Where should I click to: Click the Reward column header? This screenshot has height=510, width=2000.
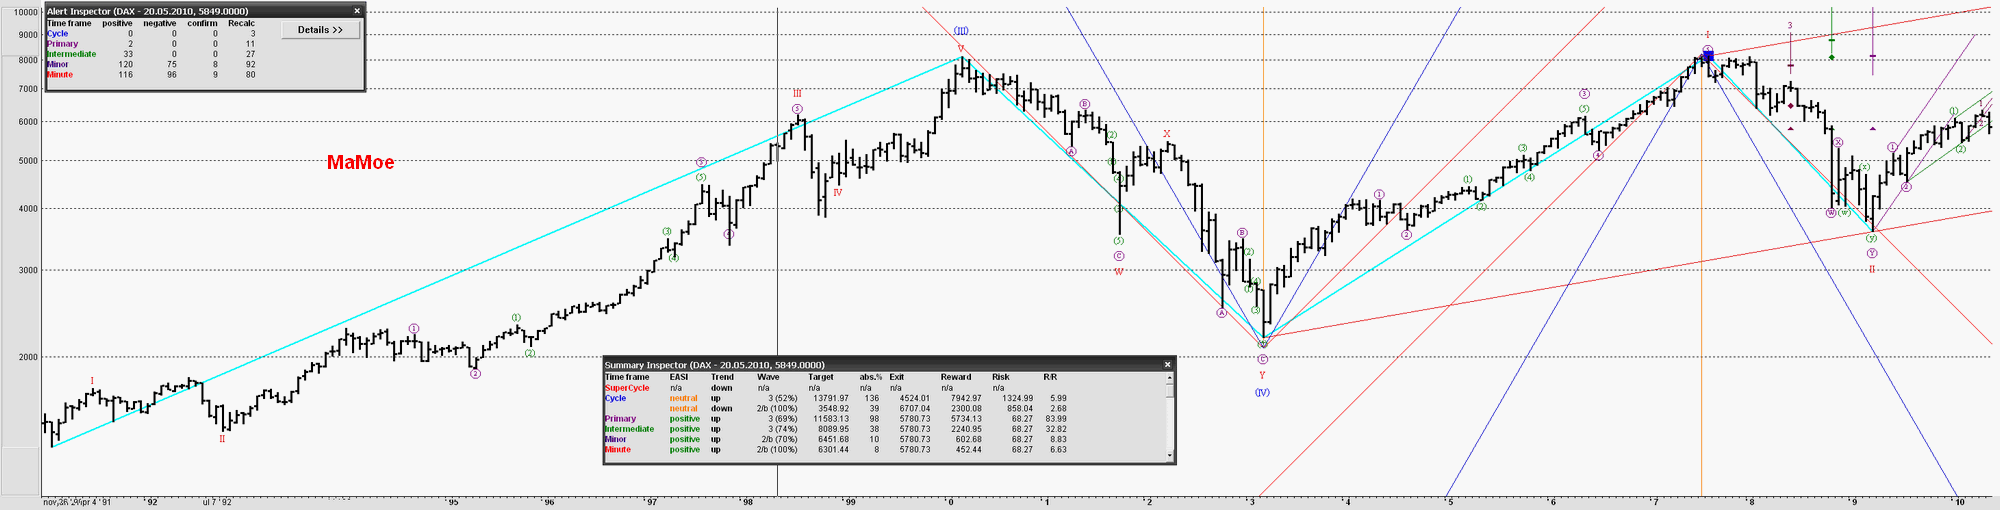tap(956, 377)
